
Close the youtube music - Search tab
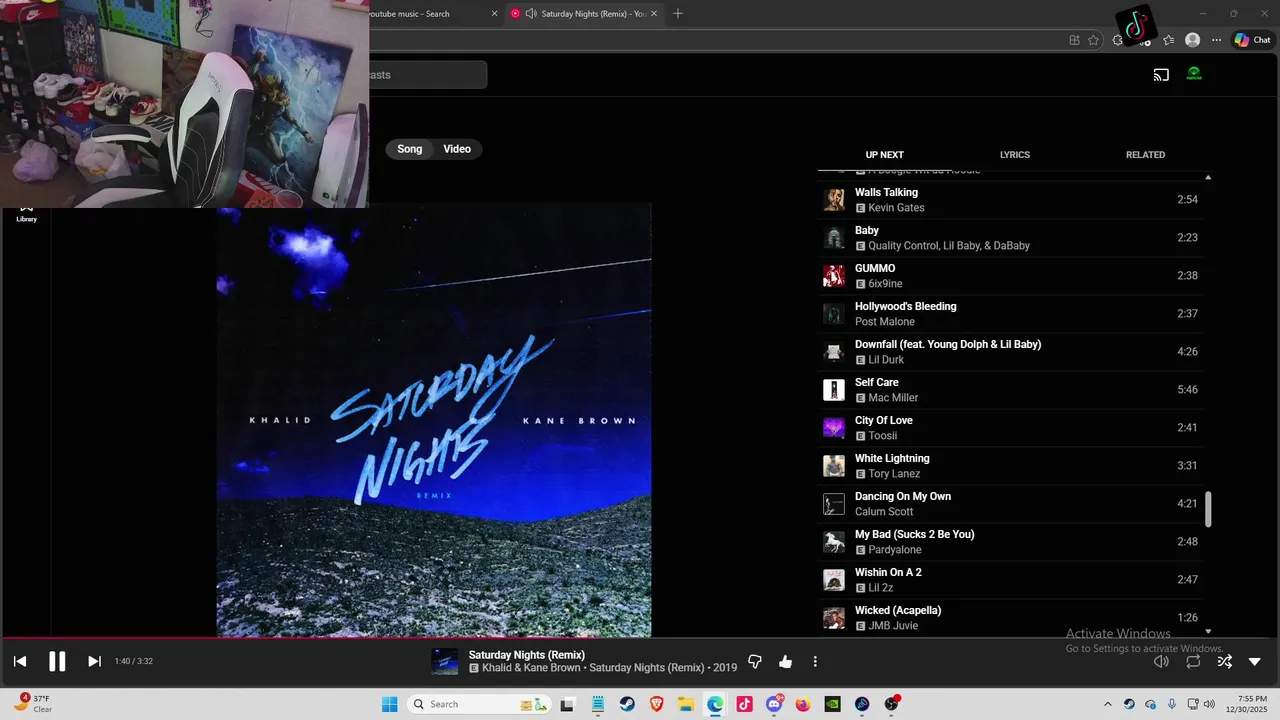click(494, 13)
